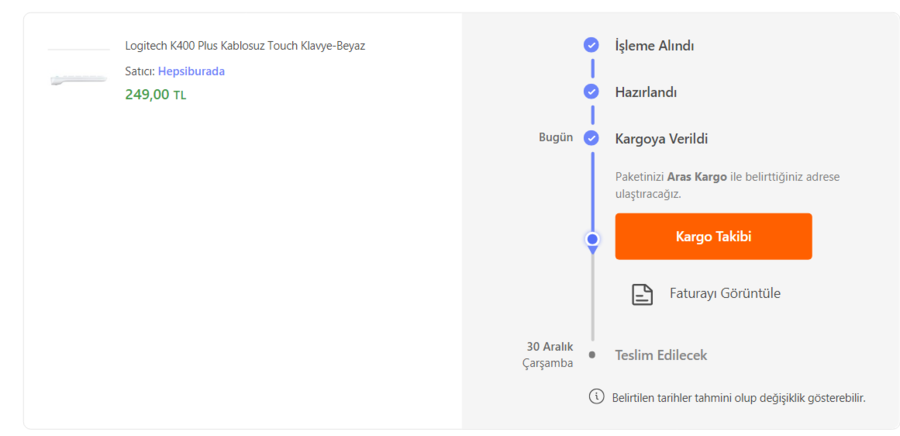Select the Teslim Edilecek step label
The image size is (900, 436).
660,355
